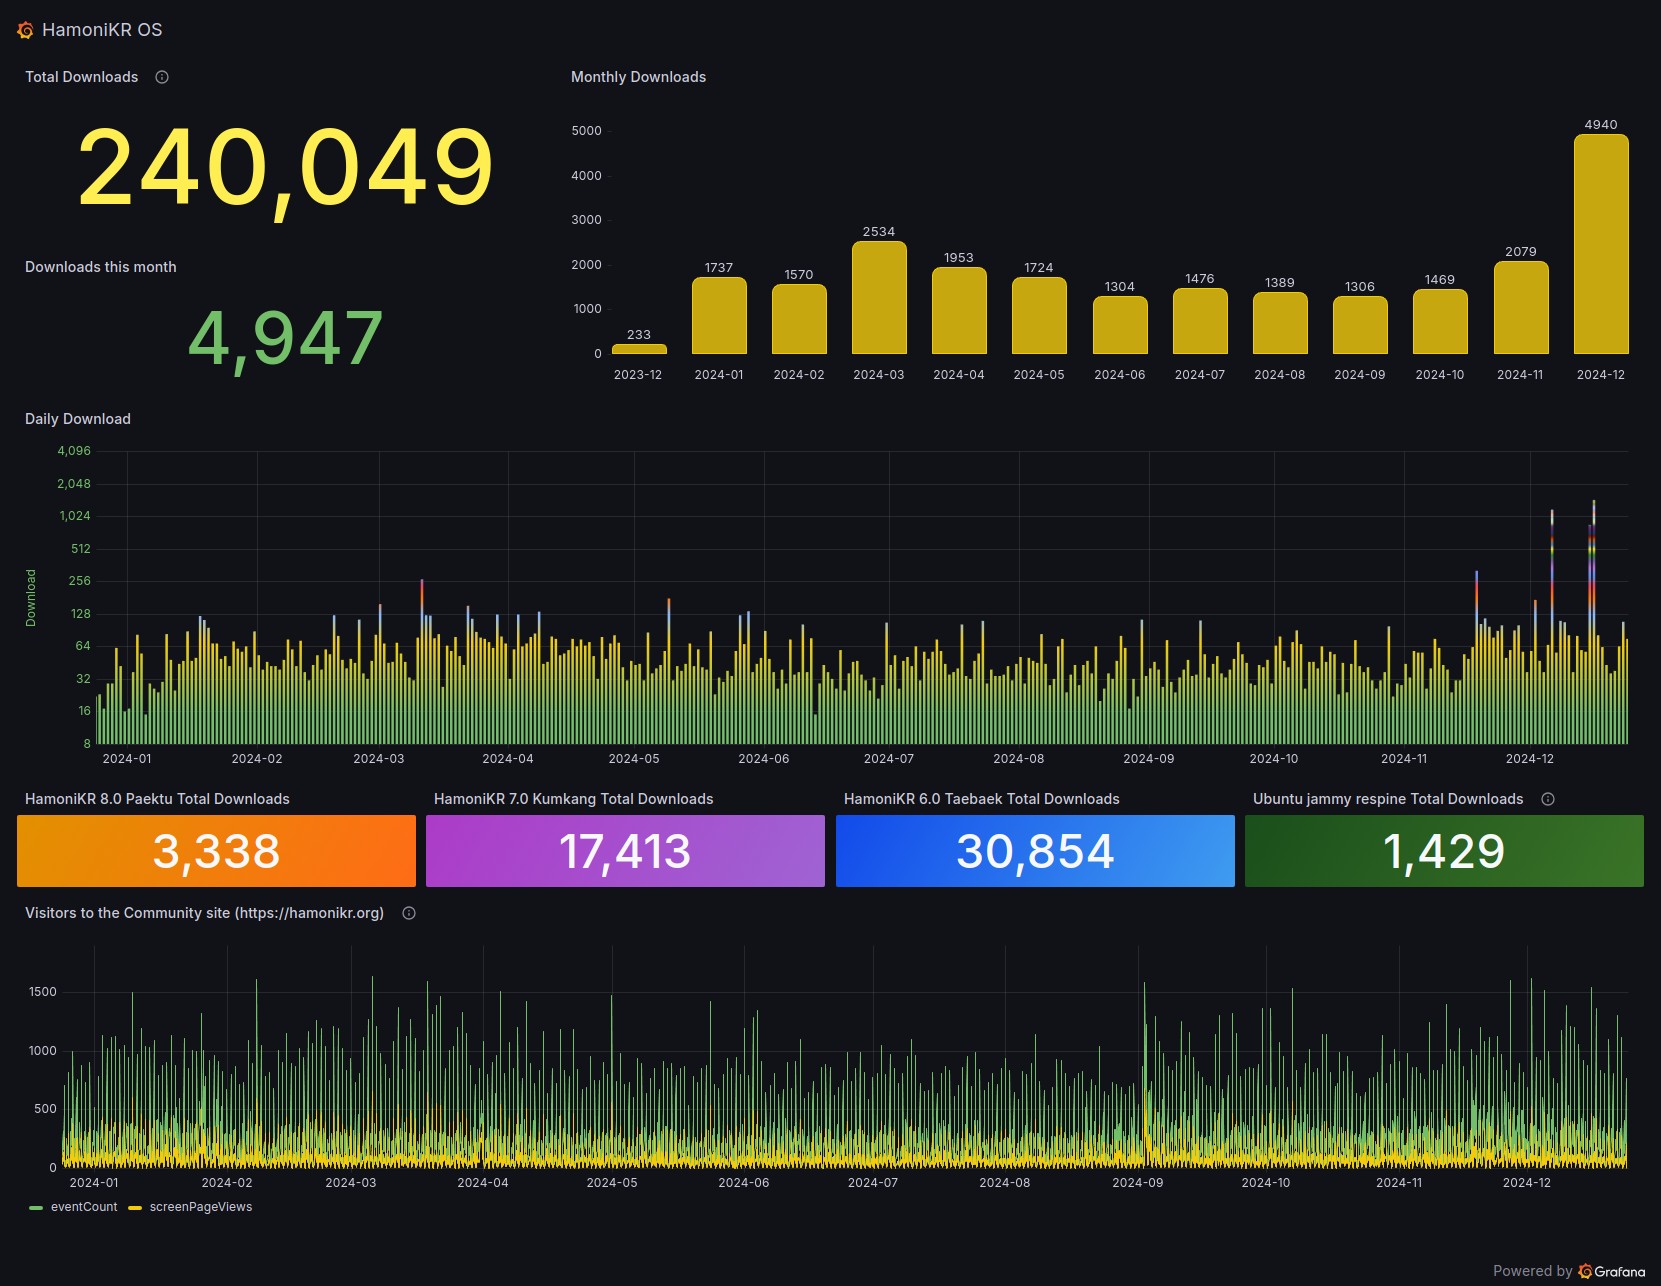The height and width of the screenshot is (1286, 1661).
Task: Click the blue 30,854 Taebaek stat tile
Action: [x=1035, y=851]
